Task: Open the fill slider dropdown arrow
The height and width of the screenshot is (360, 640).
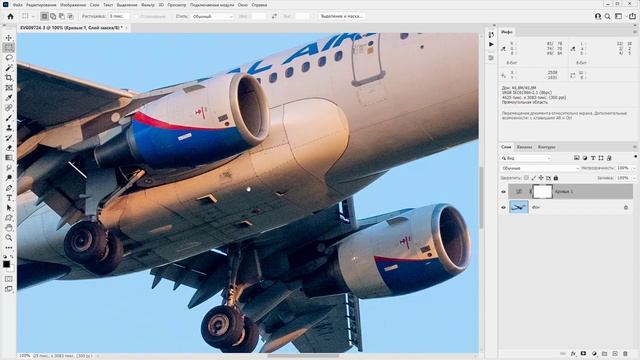Action: click(634, 178)
